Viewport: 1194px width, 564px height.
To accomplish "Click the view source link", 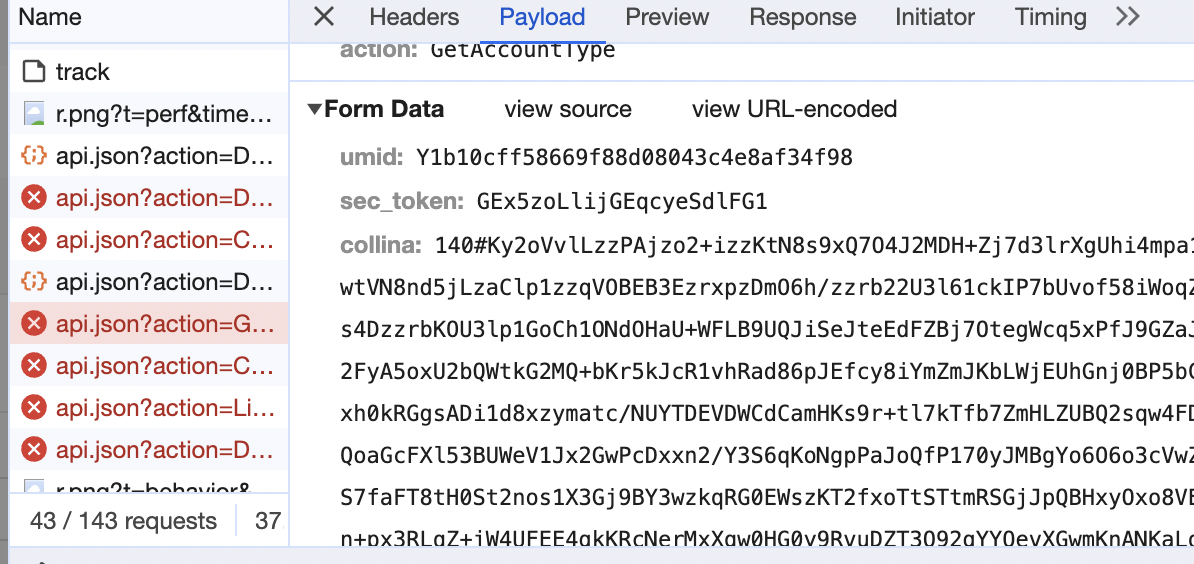I will tap(568, 109).
